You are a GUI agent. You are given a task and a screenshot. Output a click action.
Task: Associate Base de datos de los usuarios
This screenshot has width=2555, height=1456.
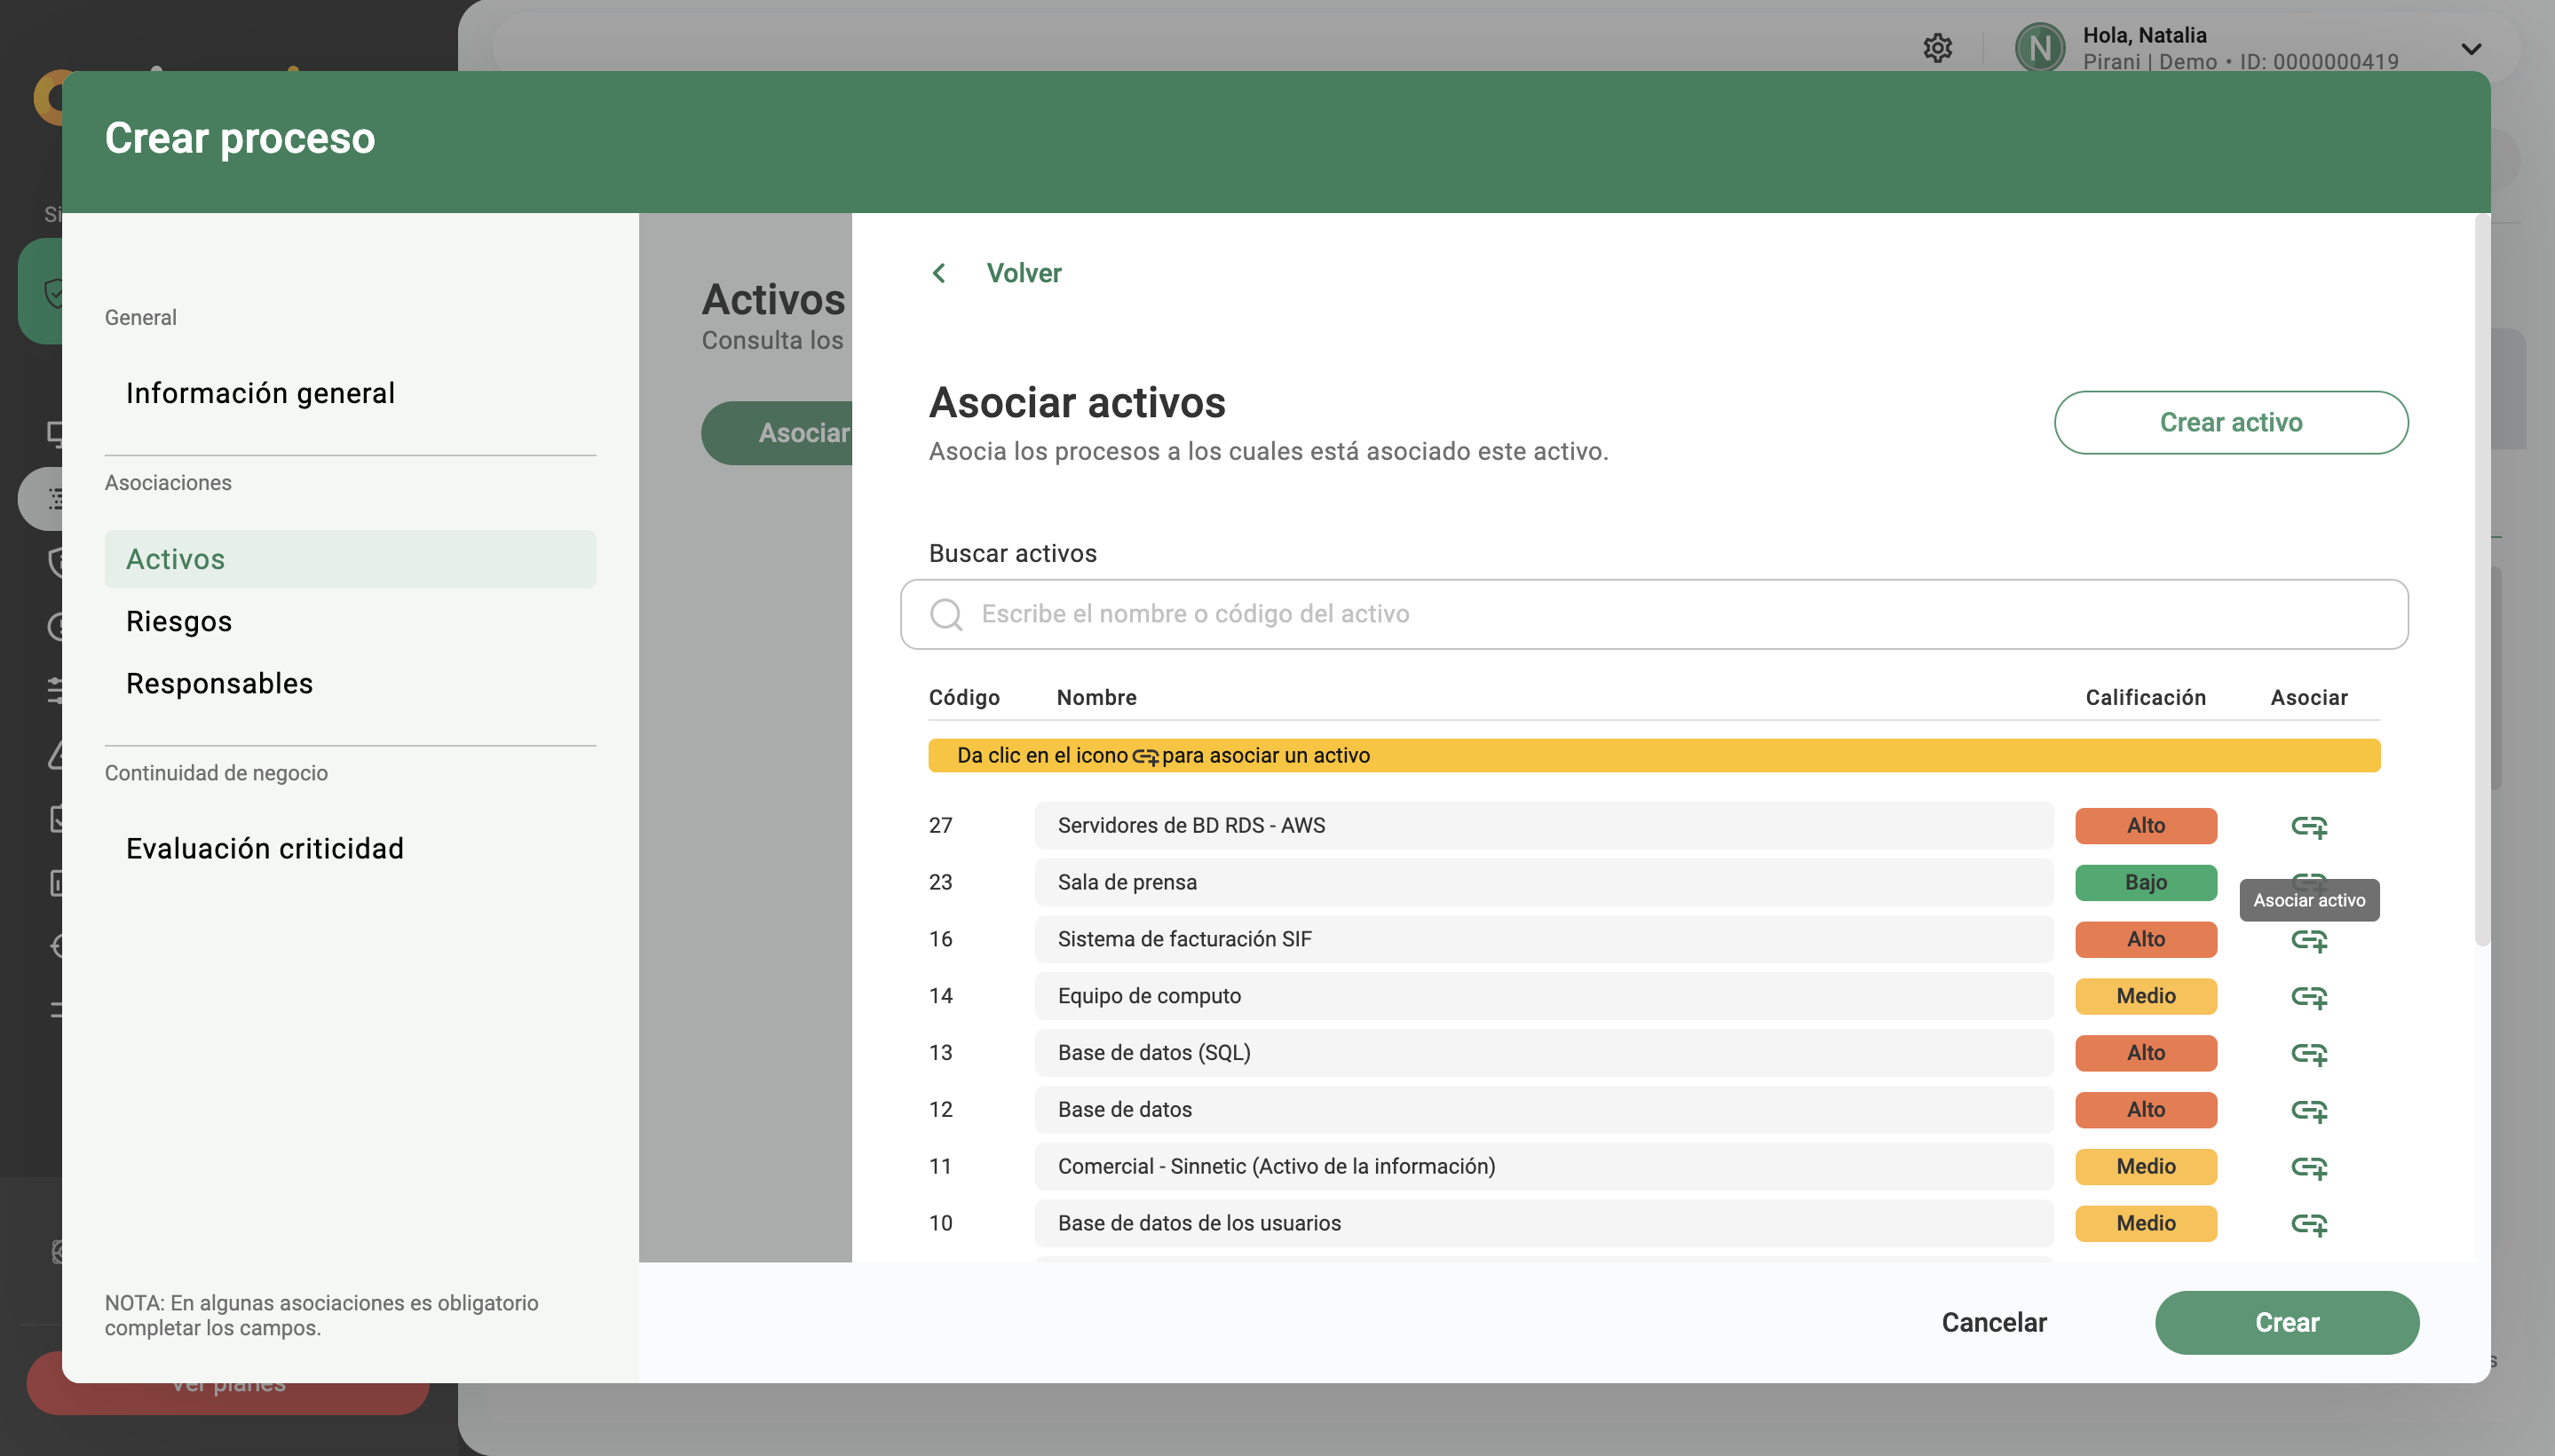(x=2309, y=1224)
